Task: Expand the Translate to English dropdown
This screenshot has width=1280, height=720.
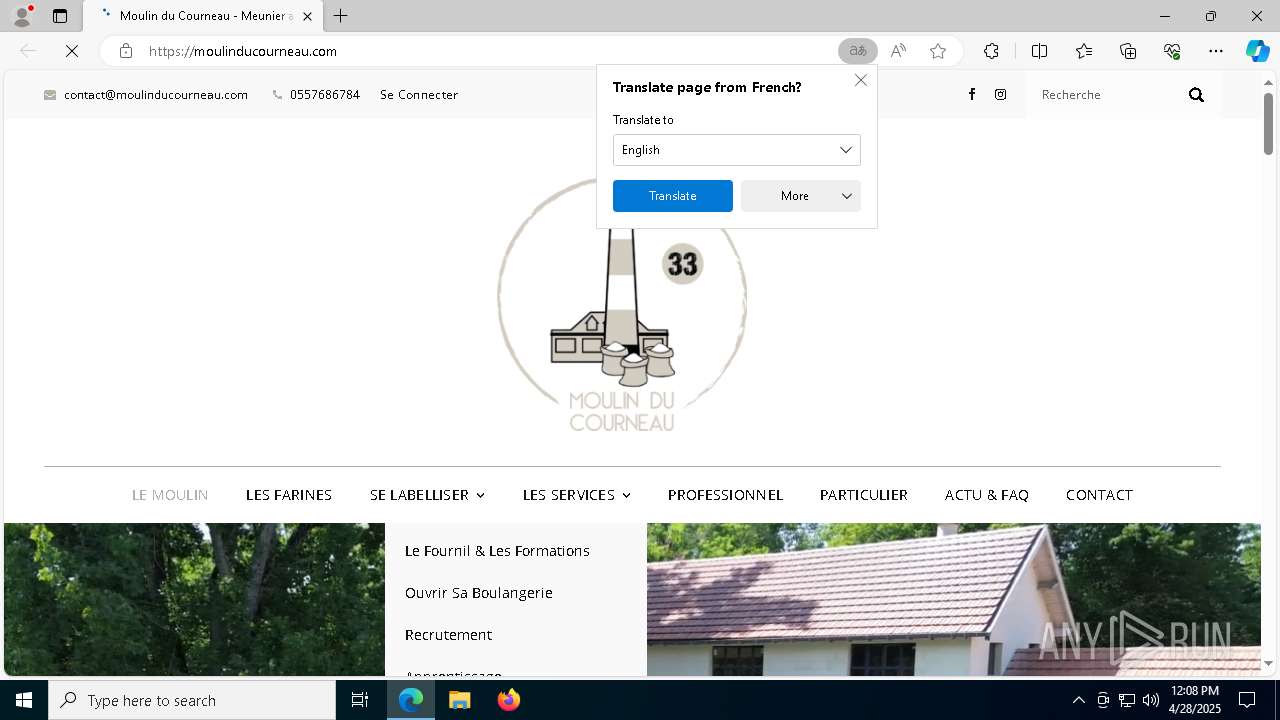Action: point(737,150)
